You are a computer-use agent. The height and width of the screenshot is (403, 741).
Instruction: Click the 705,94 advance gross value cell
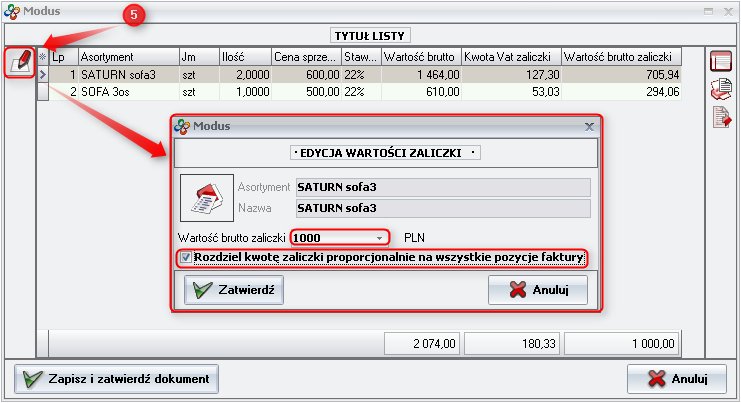(x=621, y=75)
